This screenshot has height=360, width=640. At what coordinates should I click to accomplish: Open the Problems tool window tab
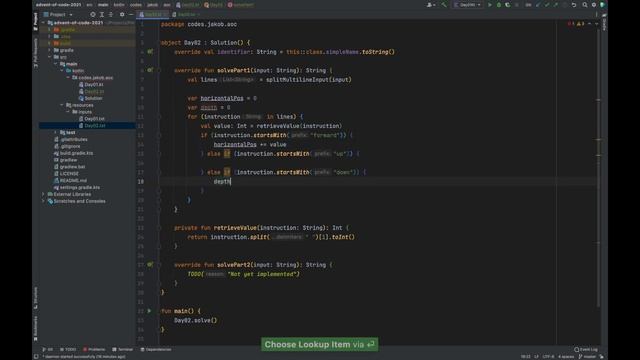94,349
